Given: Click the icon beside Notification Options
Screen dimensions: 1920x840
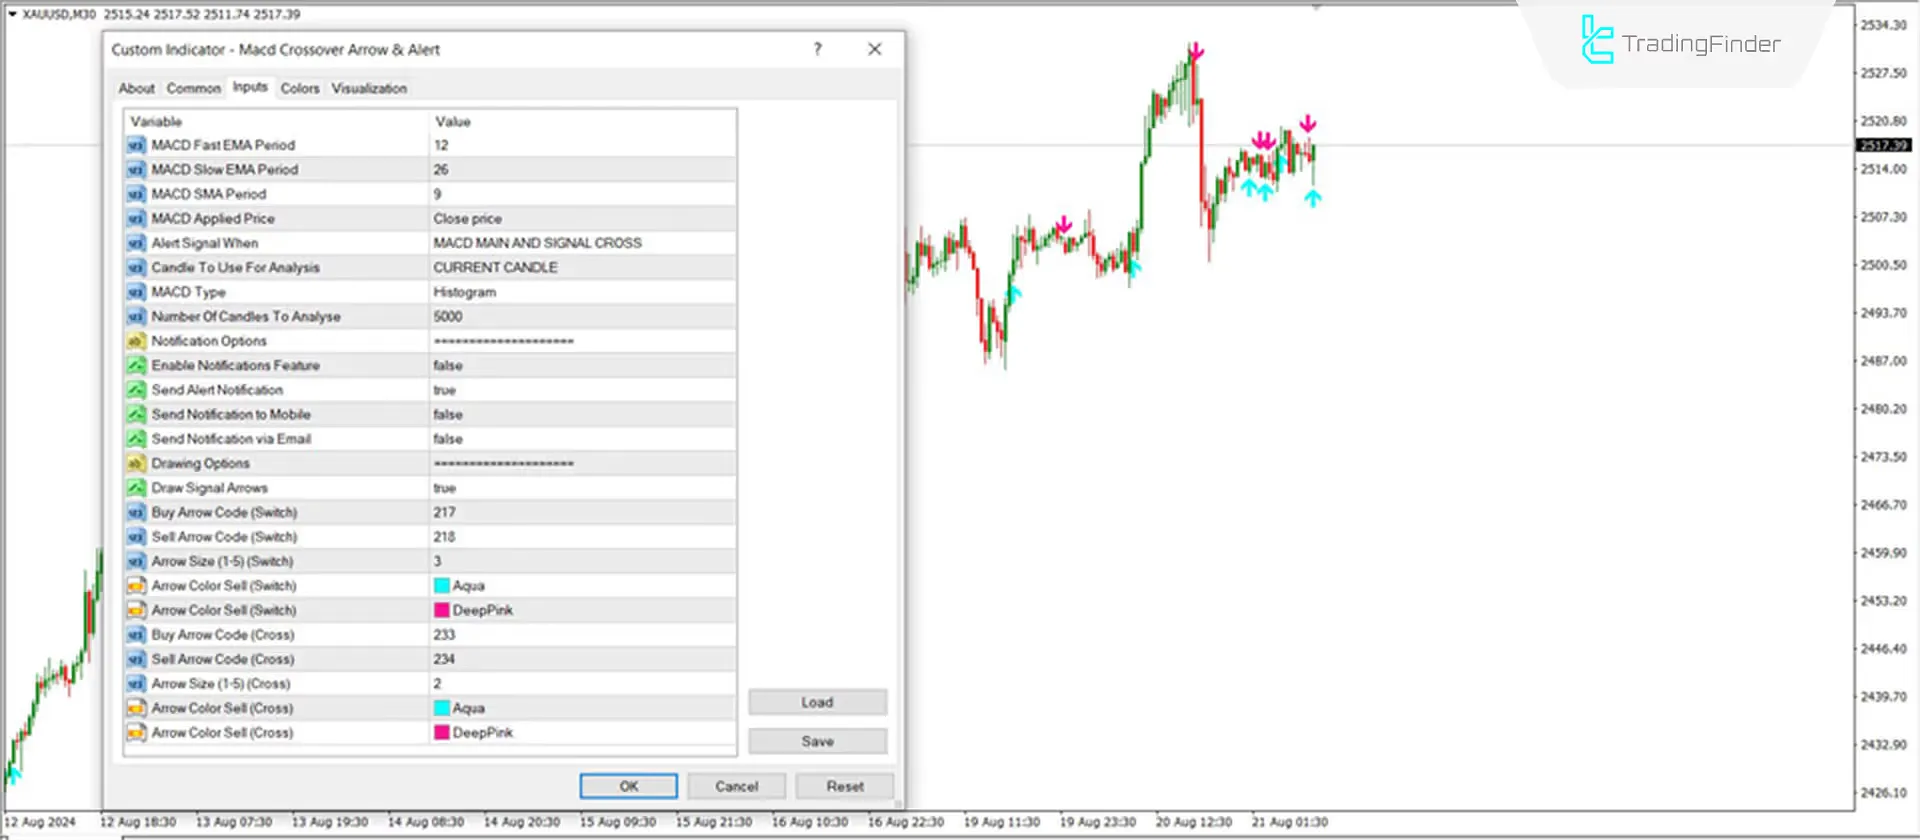Looking at the screenshot, I should pyautogui.click(x=136, y=341).
